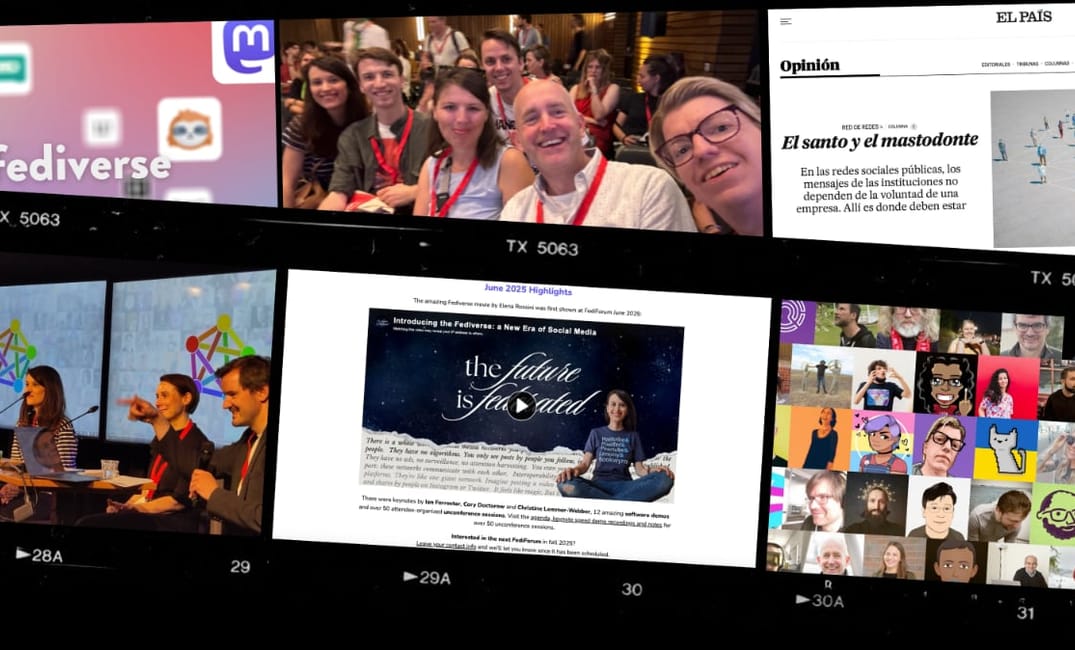Click the El País article photo of people
The image size is (1075, 650).
(1032, 169)
